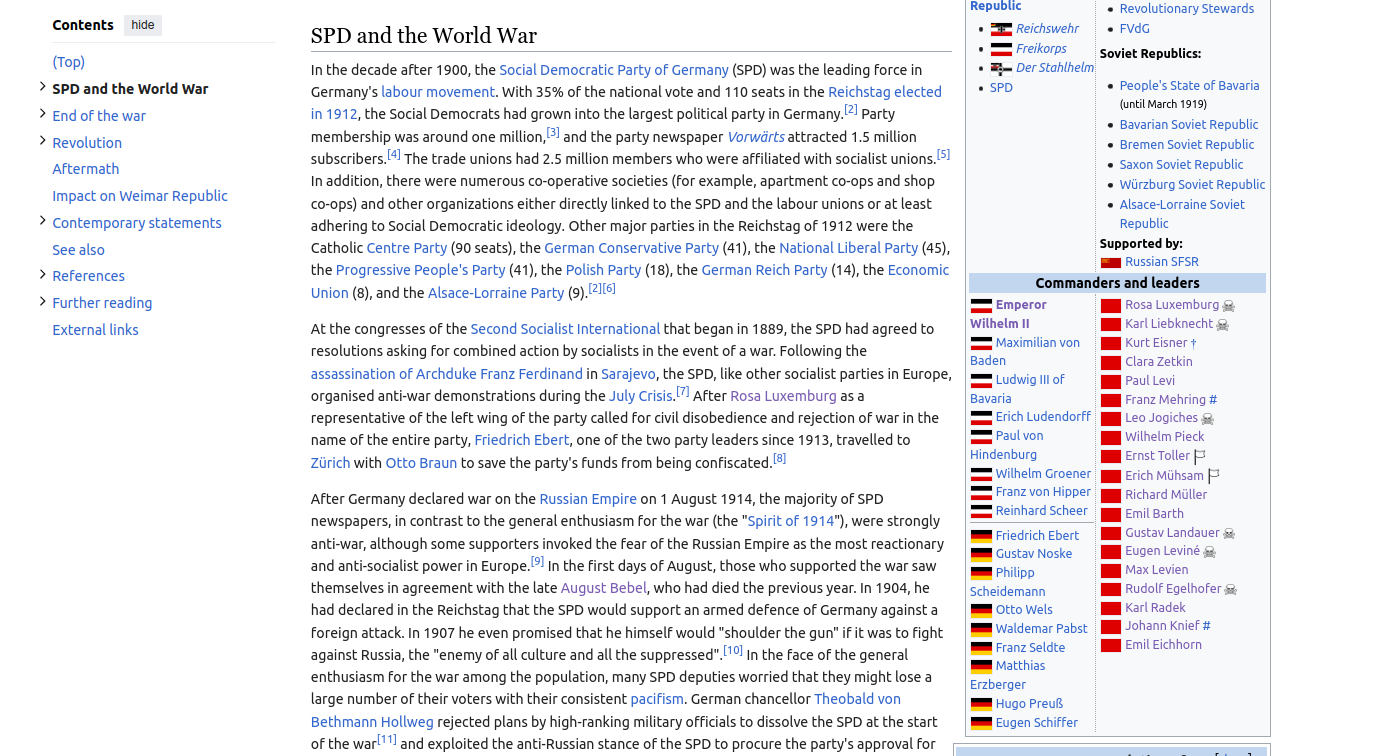
Task: Click the red flag beside Emil Eichhorn
Action: (x=1110, y=646)
